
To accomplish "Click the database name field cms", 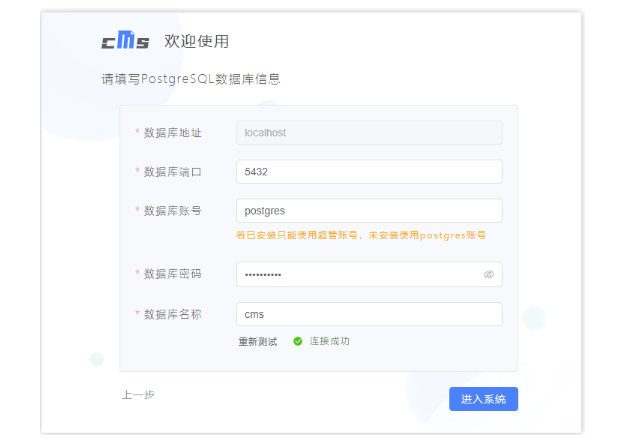I will coord(369,314).
